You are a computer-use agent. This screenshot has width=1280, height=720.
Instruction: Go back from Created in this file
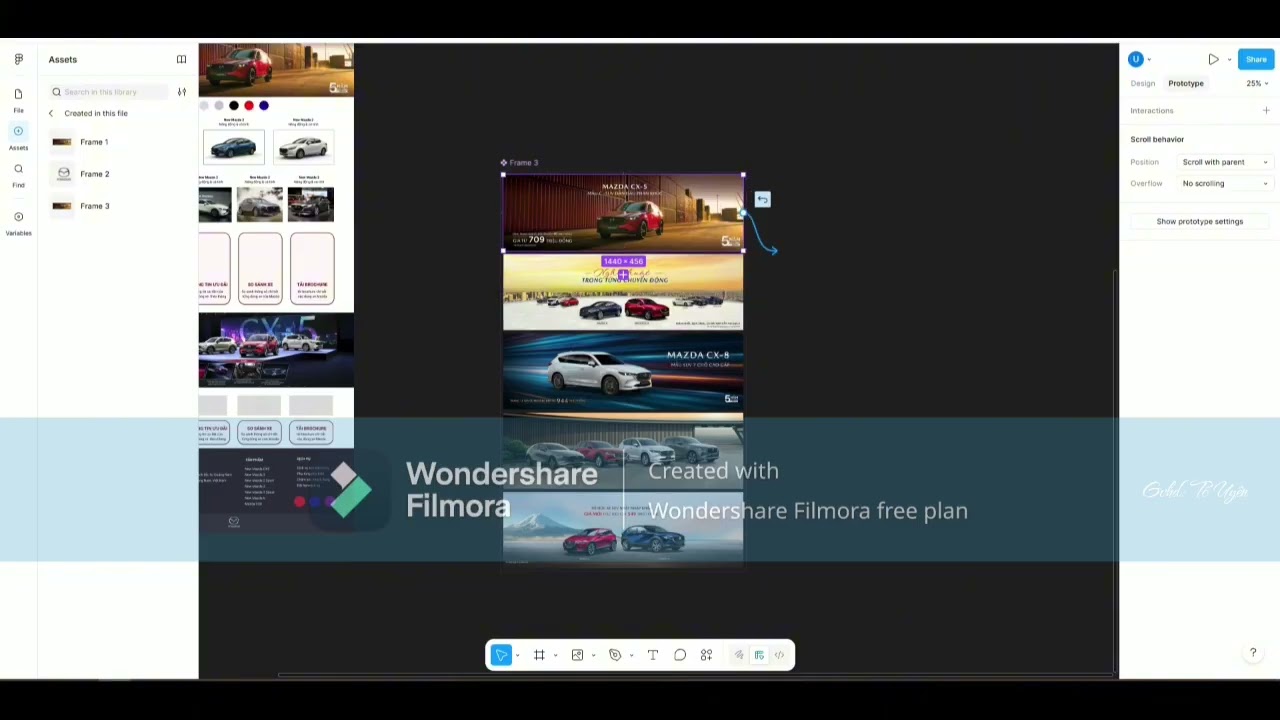(x=51, y=113)
